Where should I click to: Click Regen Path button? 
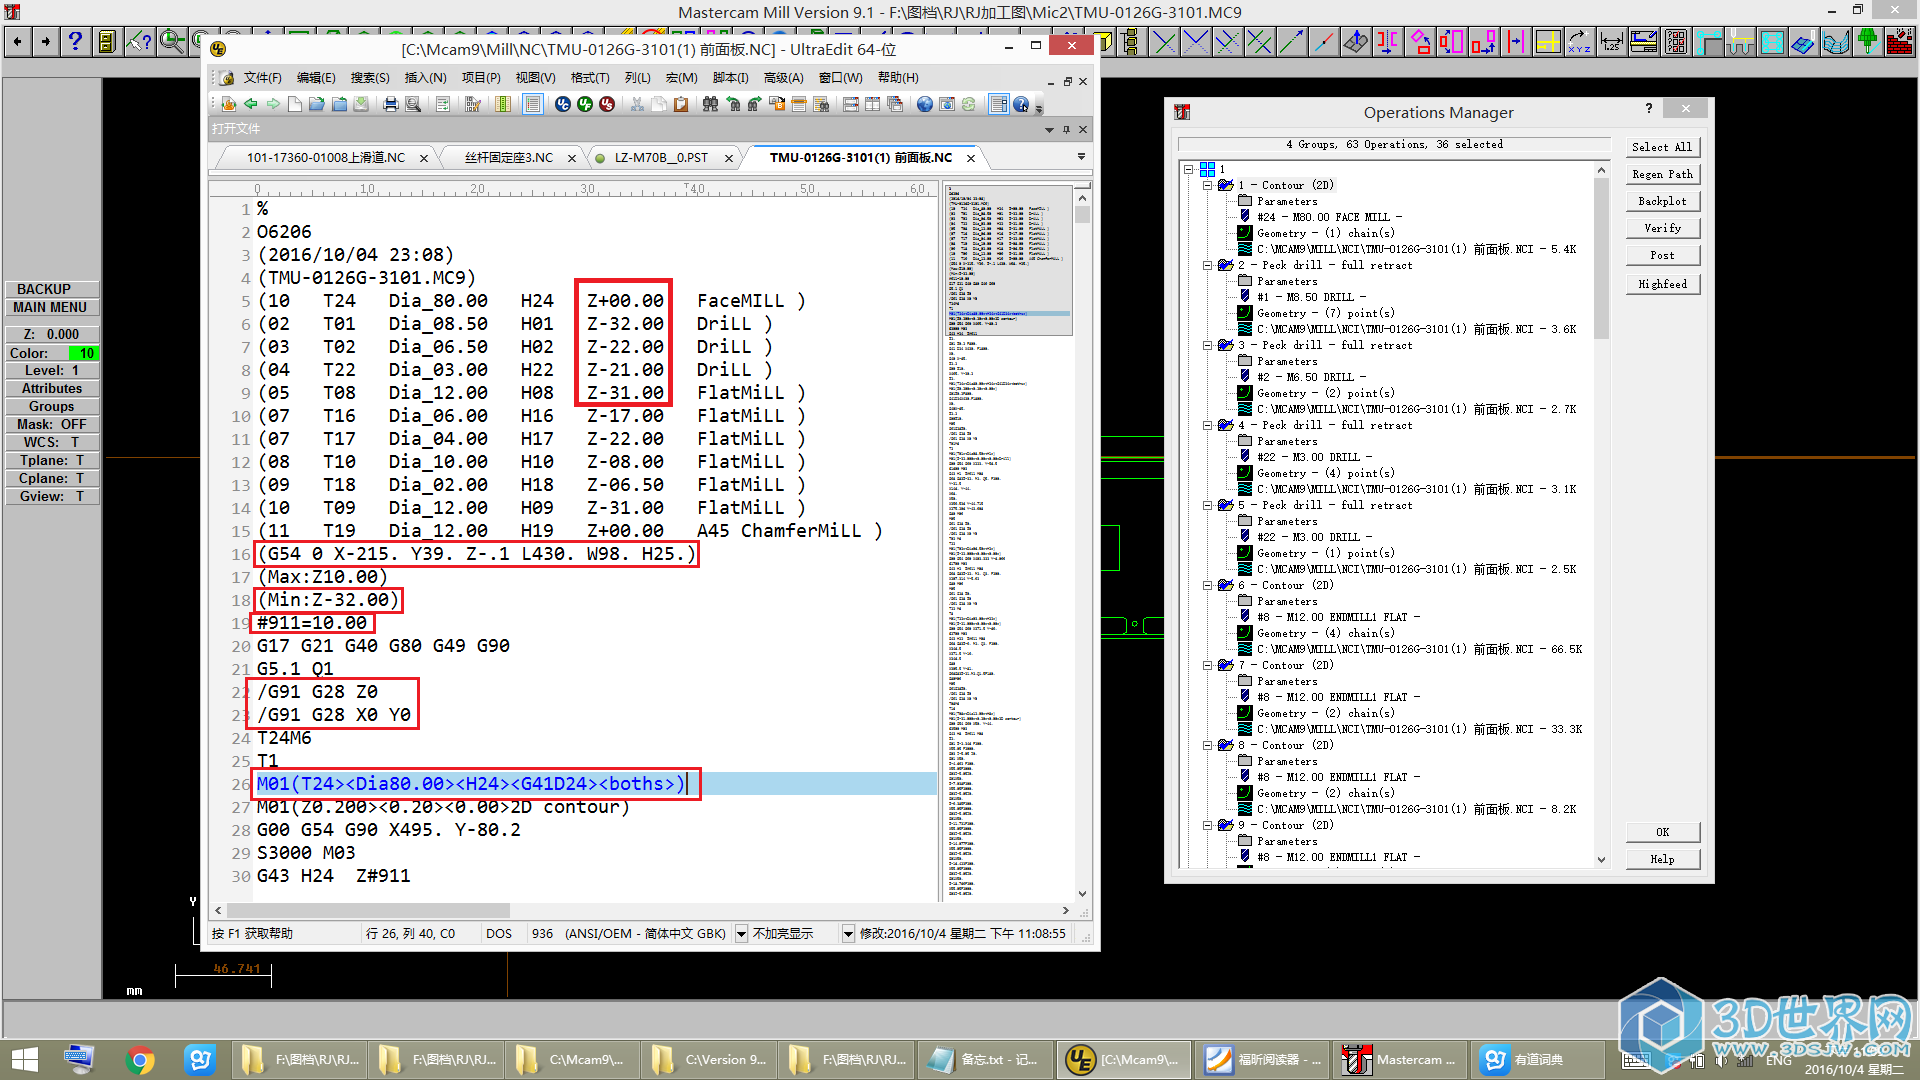point(1662,174)
